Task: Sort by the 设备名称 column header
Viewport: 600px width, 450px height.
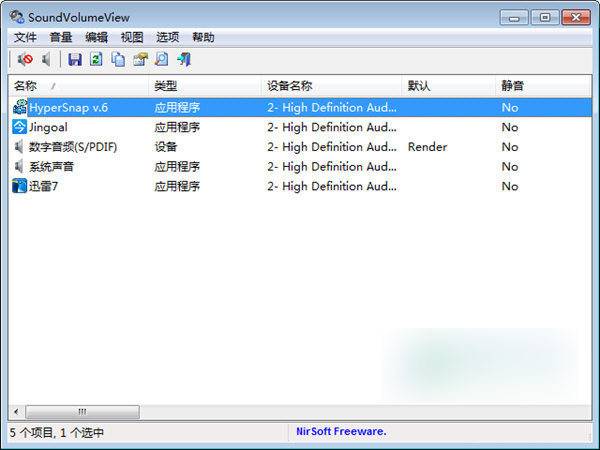Action: (x=332, y=86)
